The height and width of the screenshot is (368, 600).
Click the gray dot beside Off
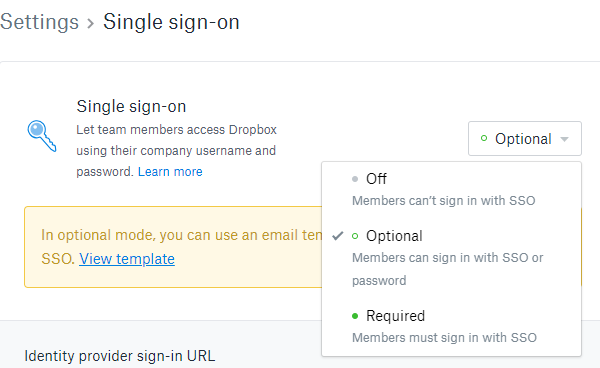[355, 179]
